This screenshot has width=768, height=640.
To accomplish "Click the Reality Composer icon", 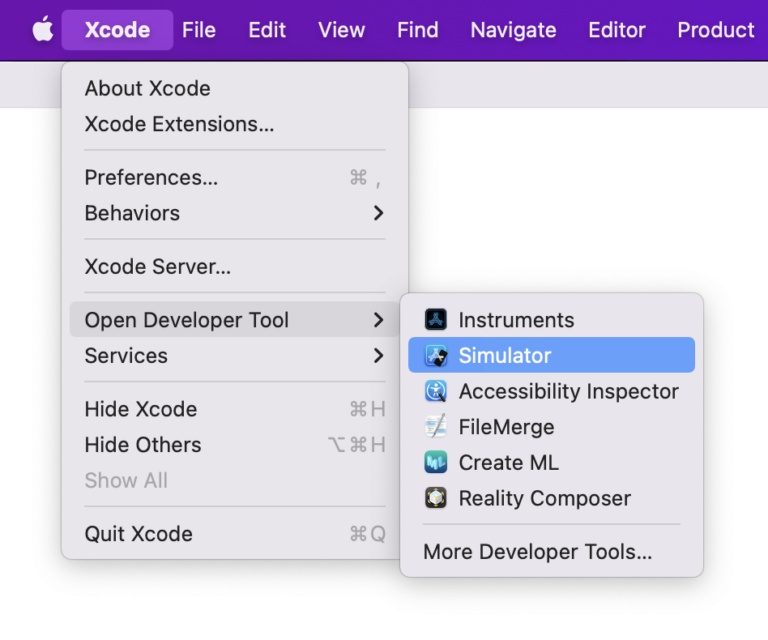I will click(x=435, y=498).
